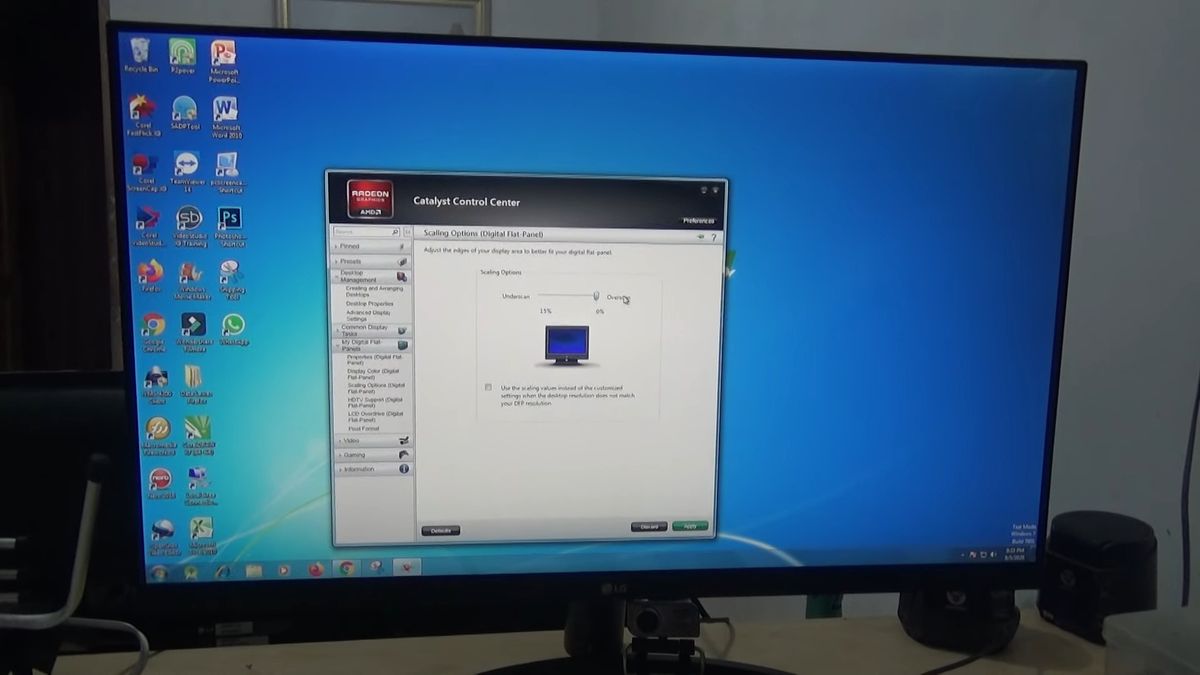Select LCD Overdrive (Digital Flat-Panel) item
Viewport: 1200px width, 675px height.
coord(376,416)
